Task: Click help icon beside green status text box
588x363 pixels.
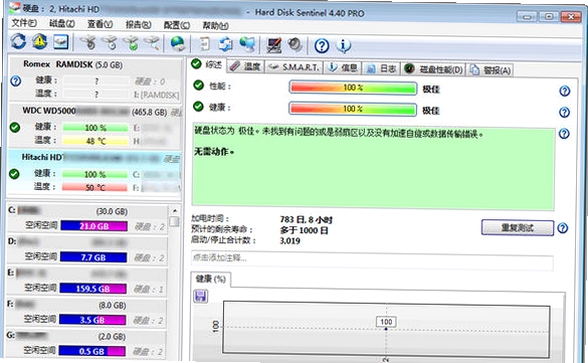Action: coord(564,134)
